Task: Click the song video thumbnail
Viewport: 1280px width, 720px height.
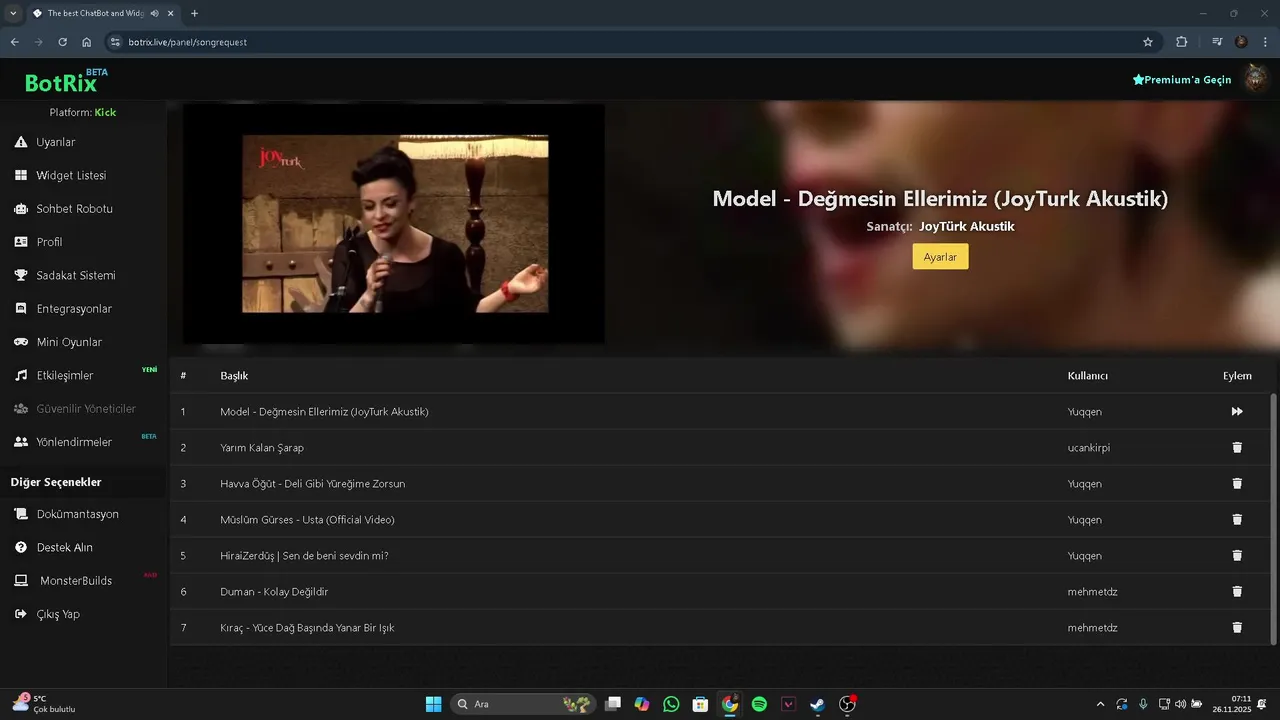Action: point(394,224)
